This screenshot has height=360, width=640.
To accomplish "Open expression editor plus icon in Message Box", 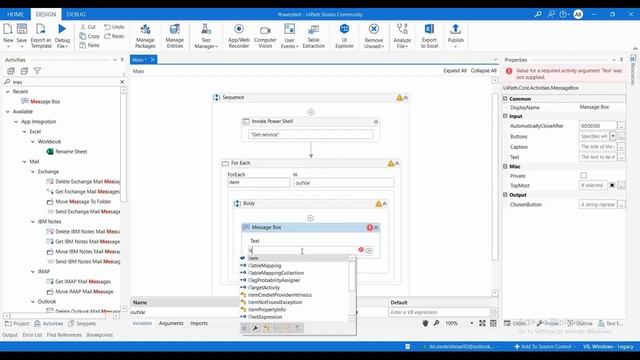I will tap(369, 251).
